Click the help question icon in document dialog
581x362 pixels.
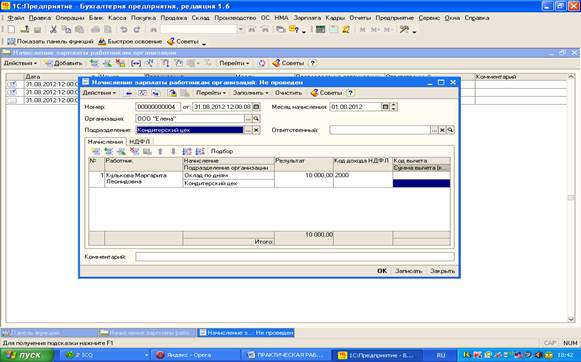tap(350, 93)
